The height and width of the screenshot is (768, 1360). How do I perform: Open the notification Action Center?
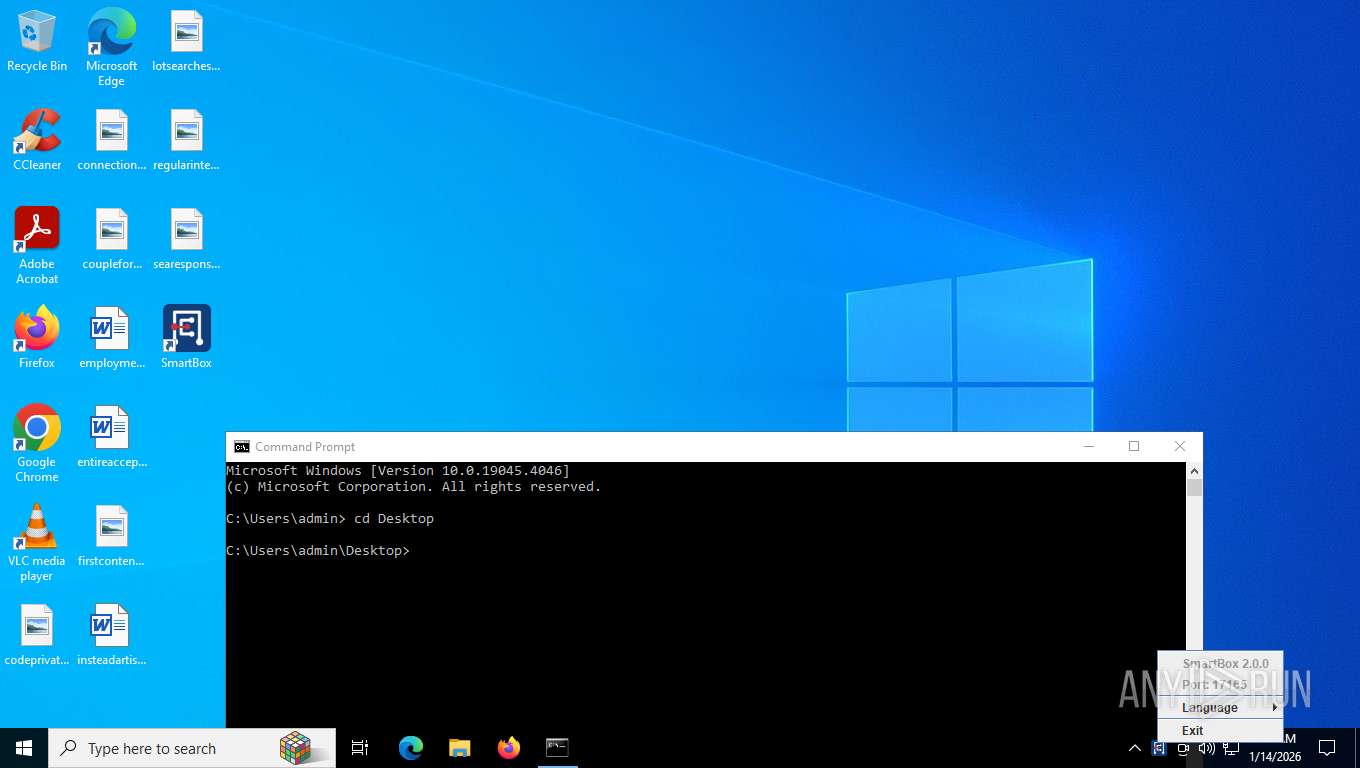point(1327,748)
